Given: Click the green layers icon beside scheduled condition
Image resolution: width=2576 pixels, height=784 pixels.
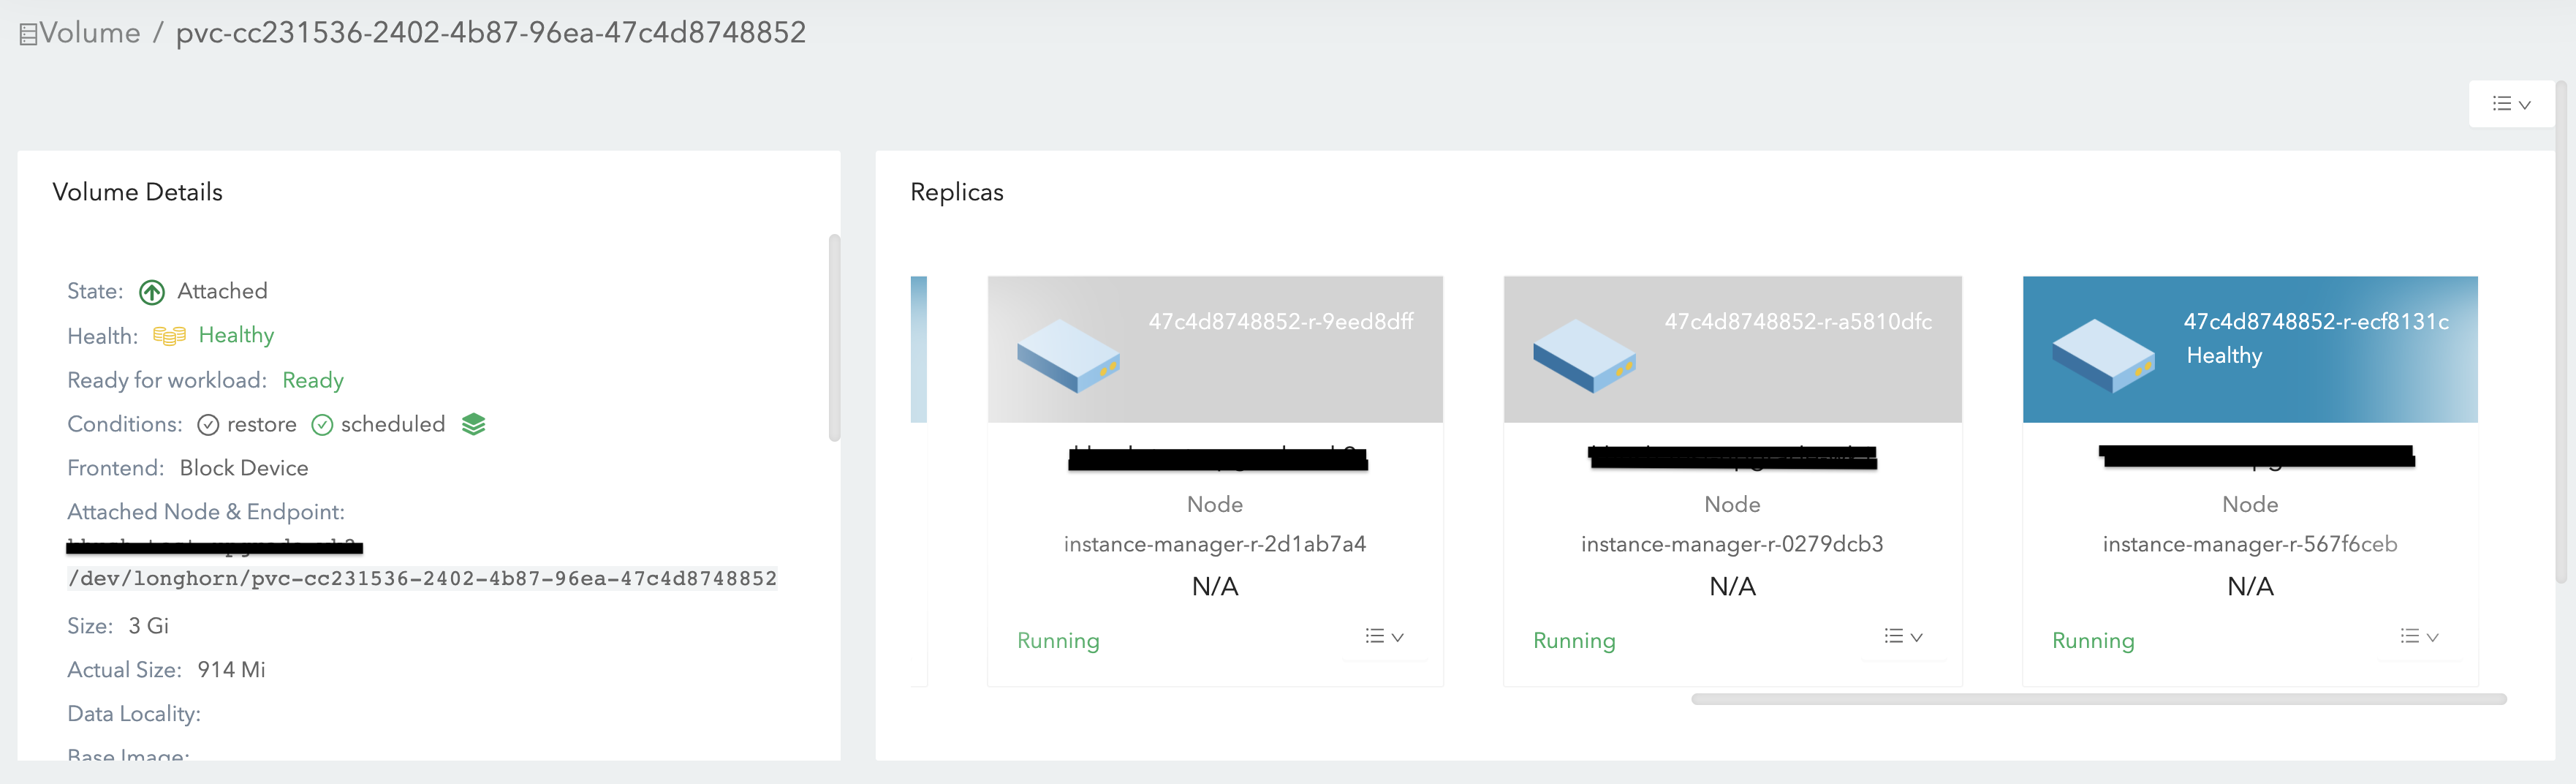Looking at the screenshot, I should tap(474, 424).
